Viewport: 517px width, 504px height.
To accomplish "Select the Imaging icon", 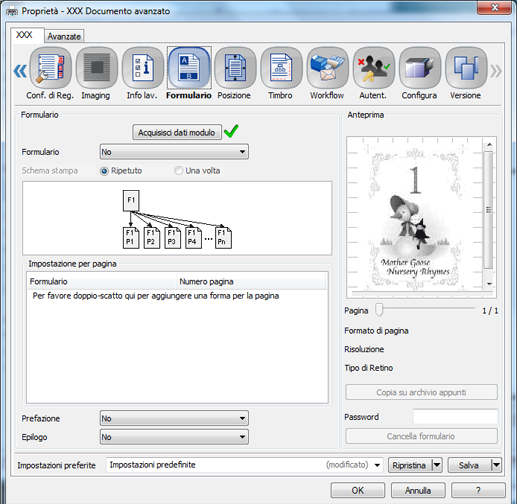I will (97, 68).
